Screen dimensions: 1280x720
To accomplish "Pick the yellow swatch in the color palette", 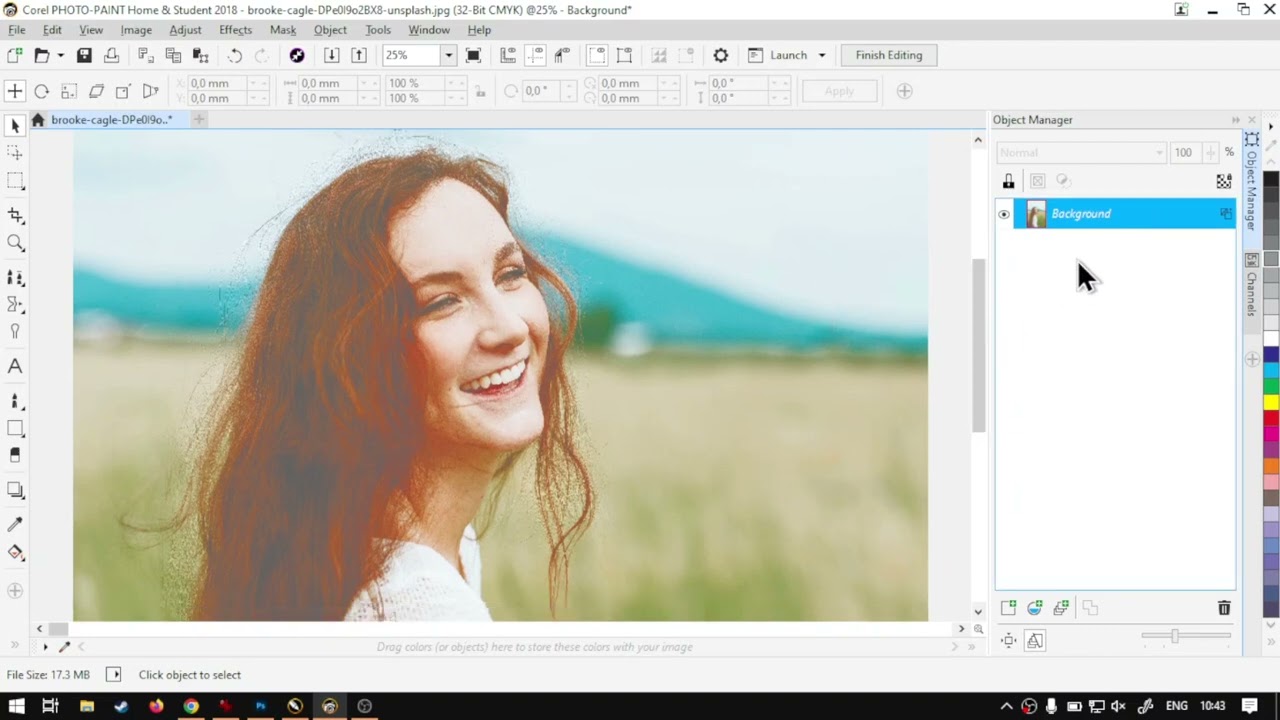I will 1271,402.
